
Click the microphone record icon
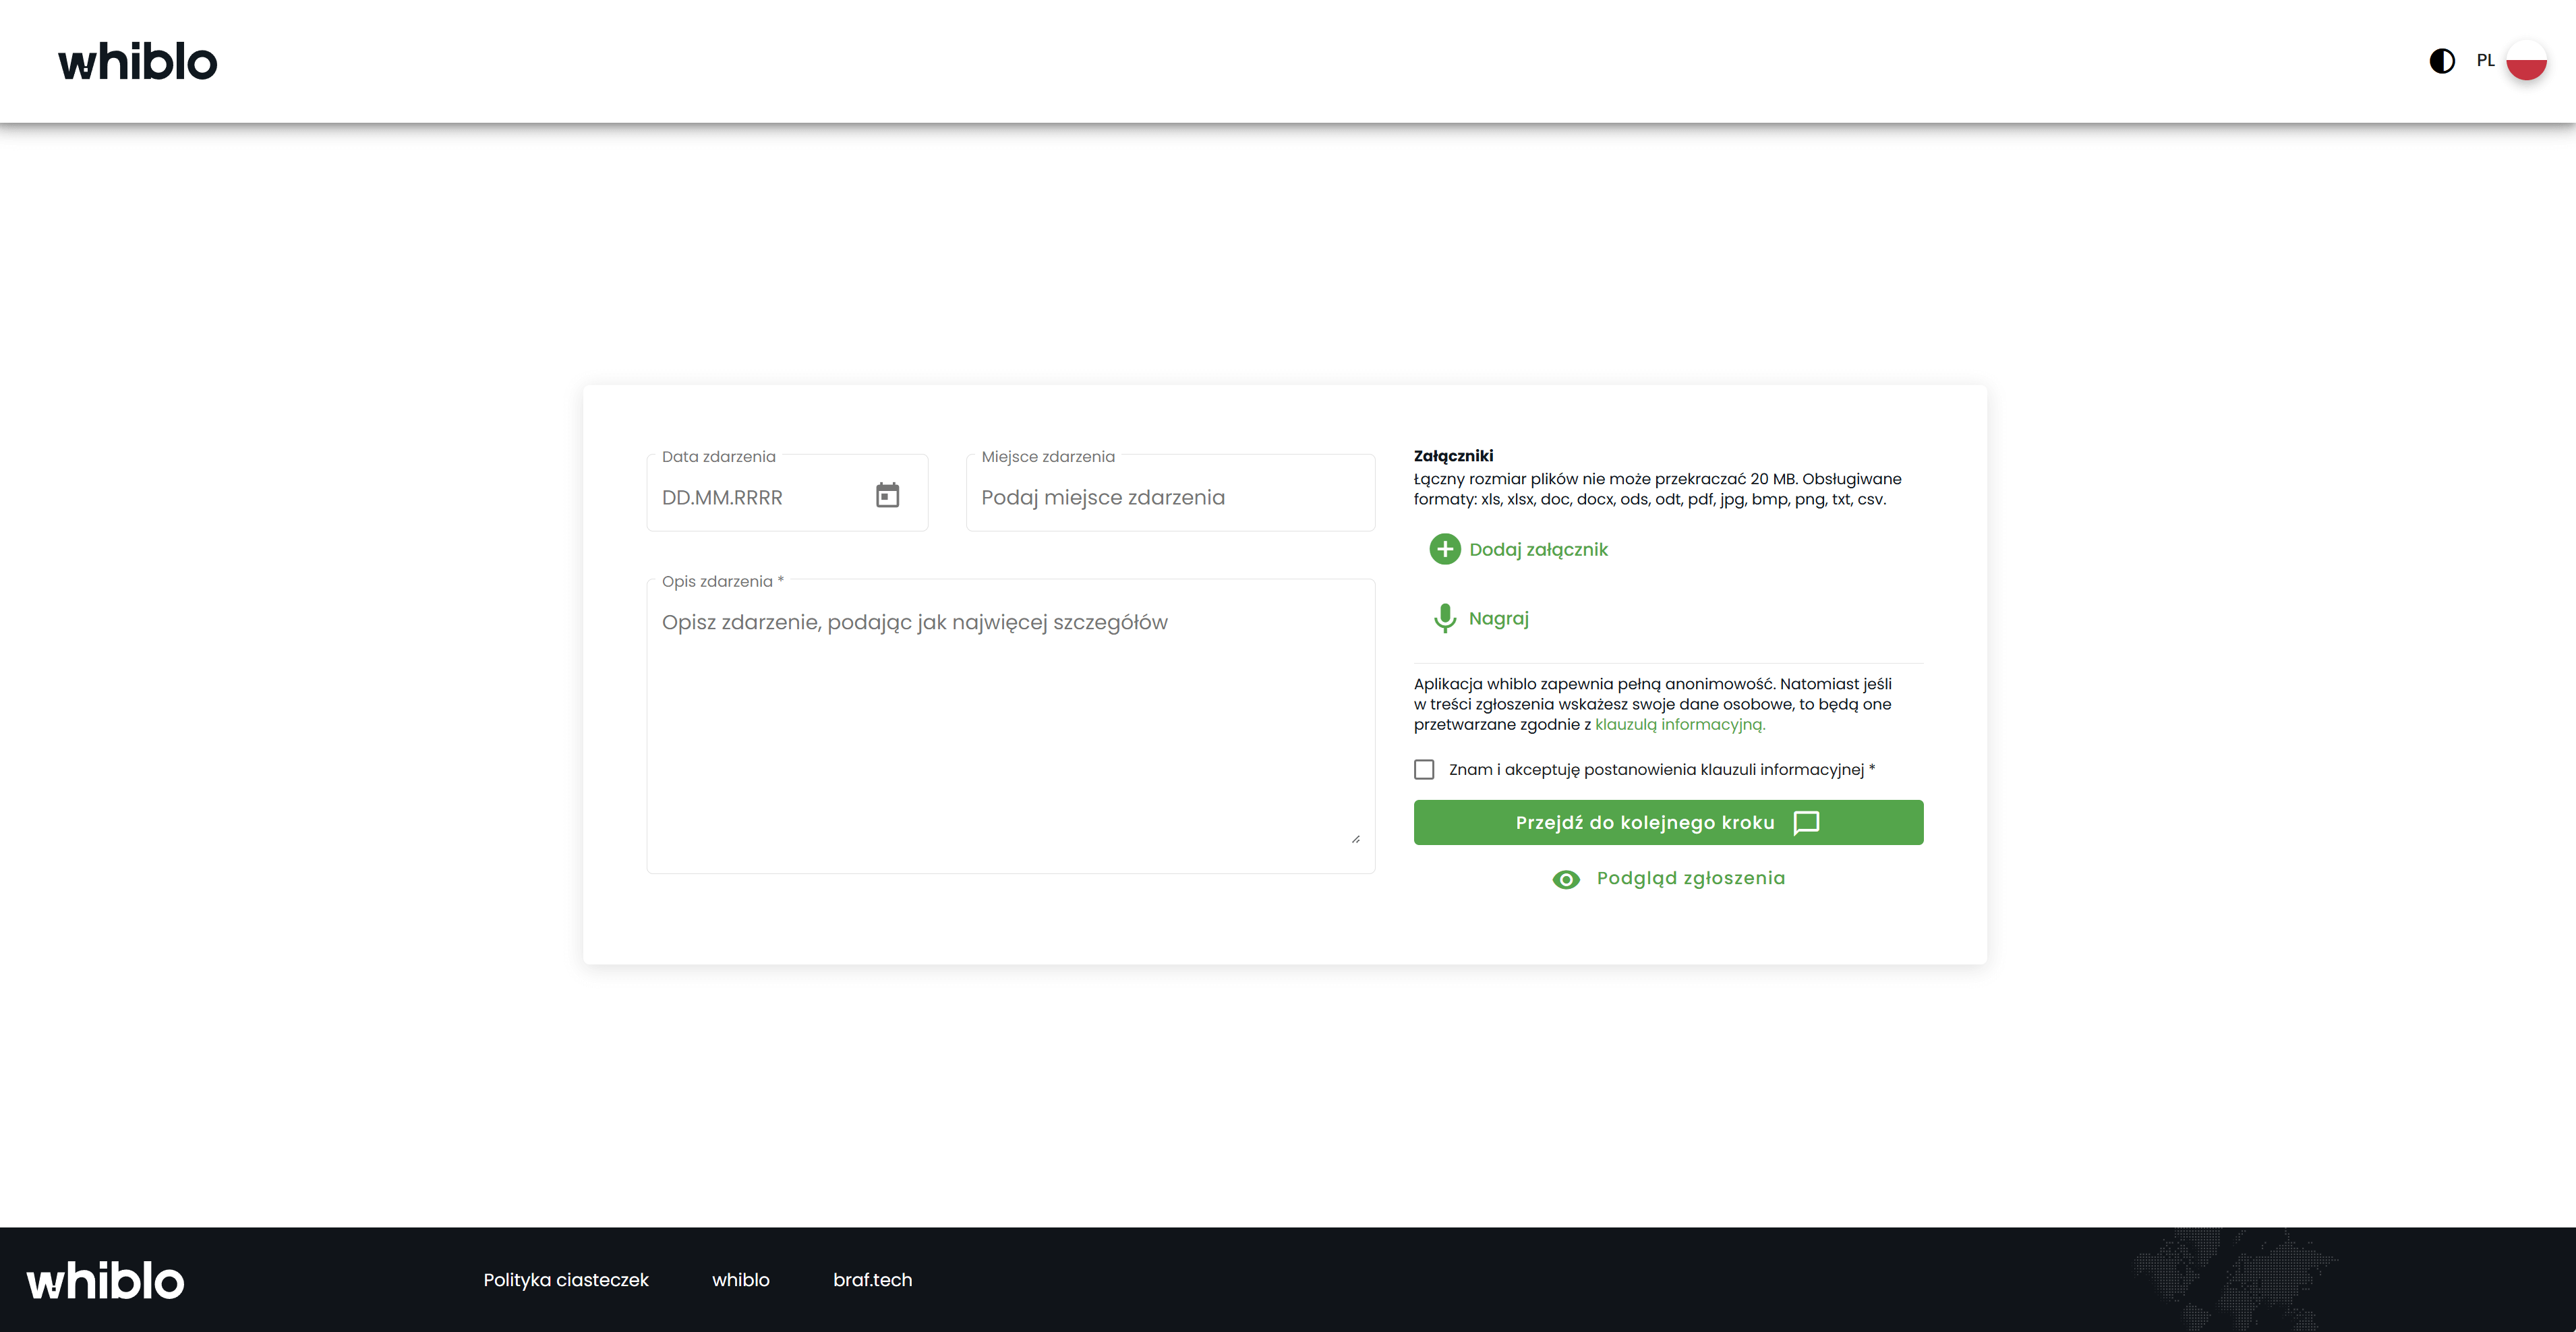(x=1444, y=618)
